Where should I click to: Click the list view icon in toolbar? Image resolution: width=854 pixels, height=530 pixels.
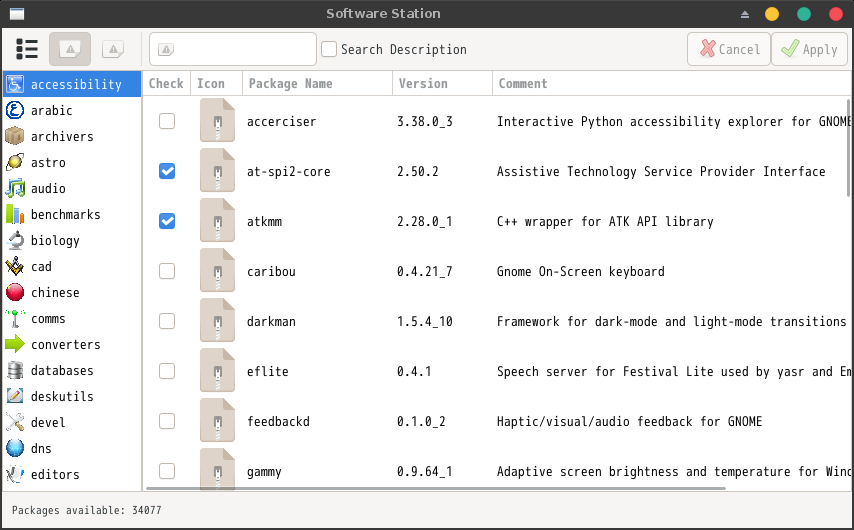pos(27,49)
